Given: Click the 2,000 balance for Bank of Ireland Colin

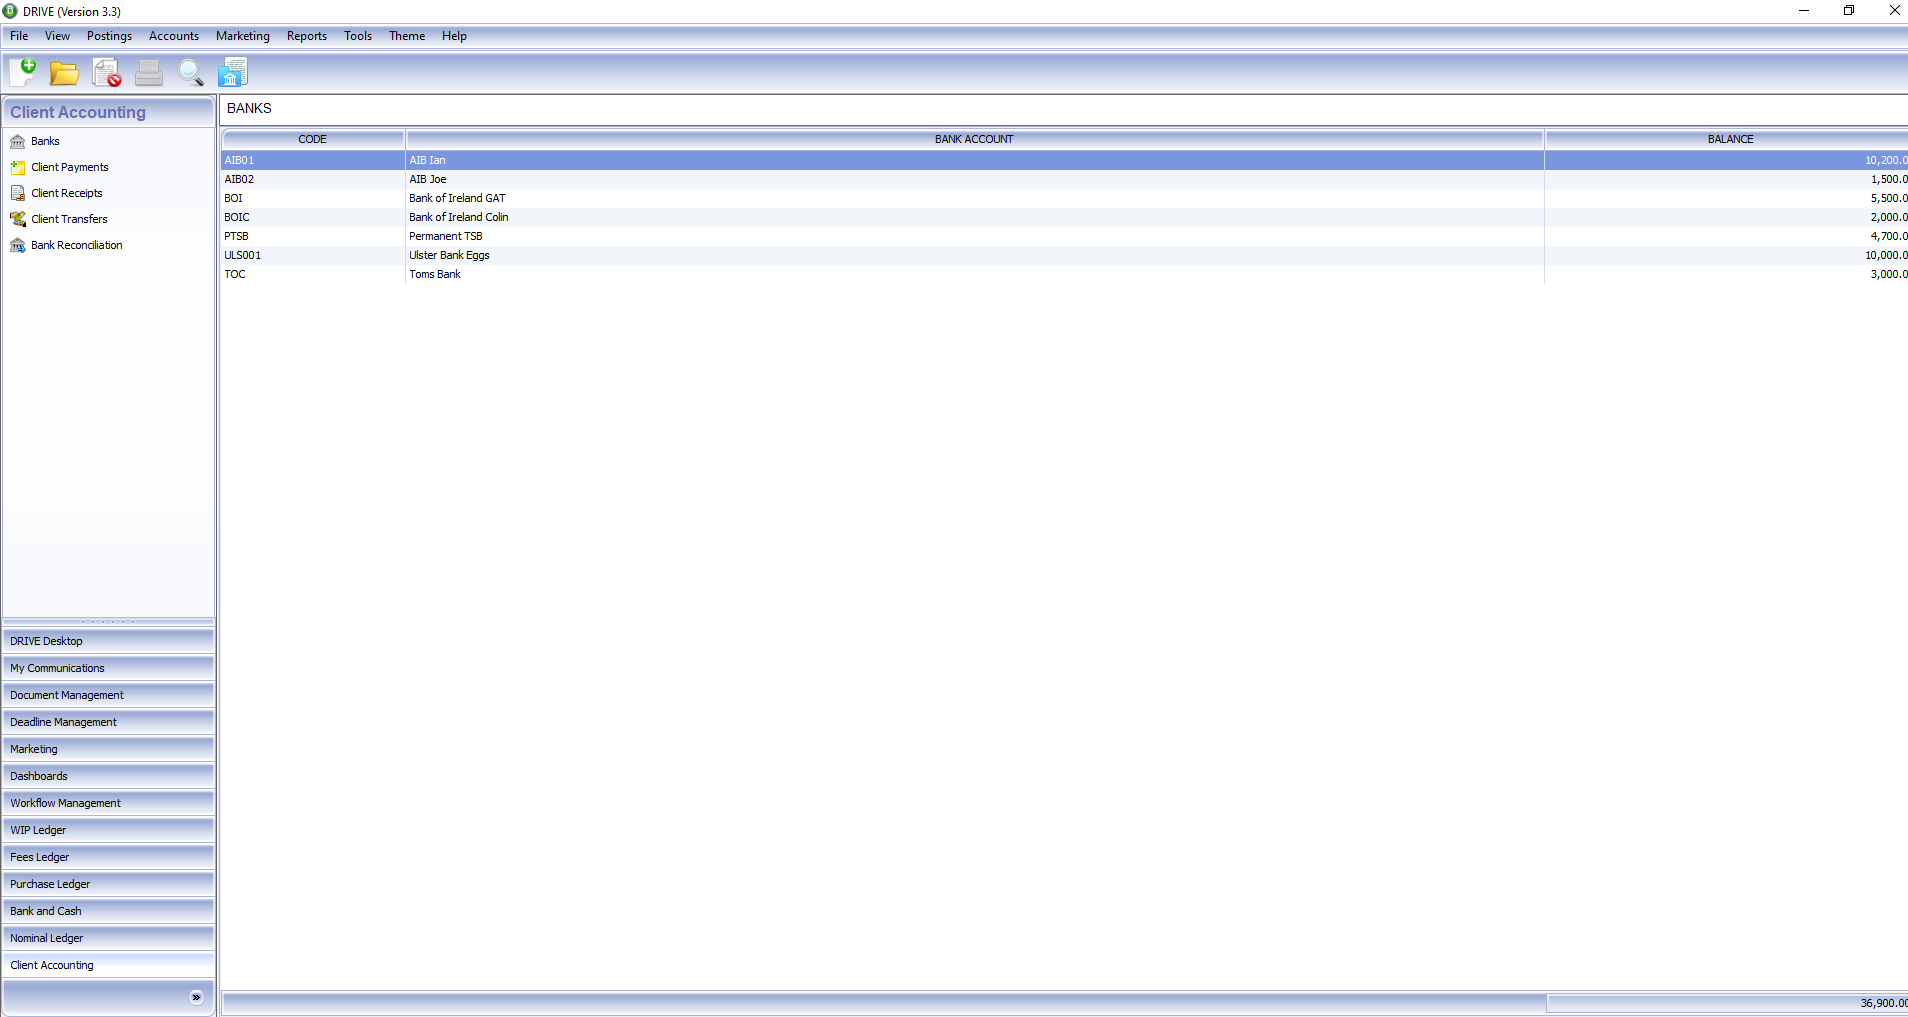Looking at the screenshot, I should [x=1889, y=217].
